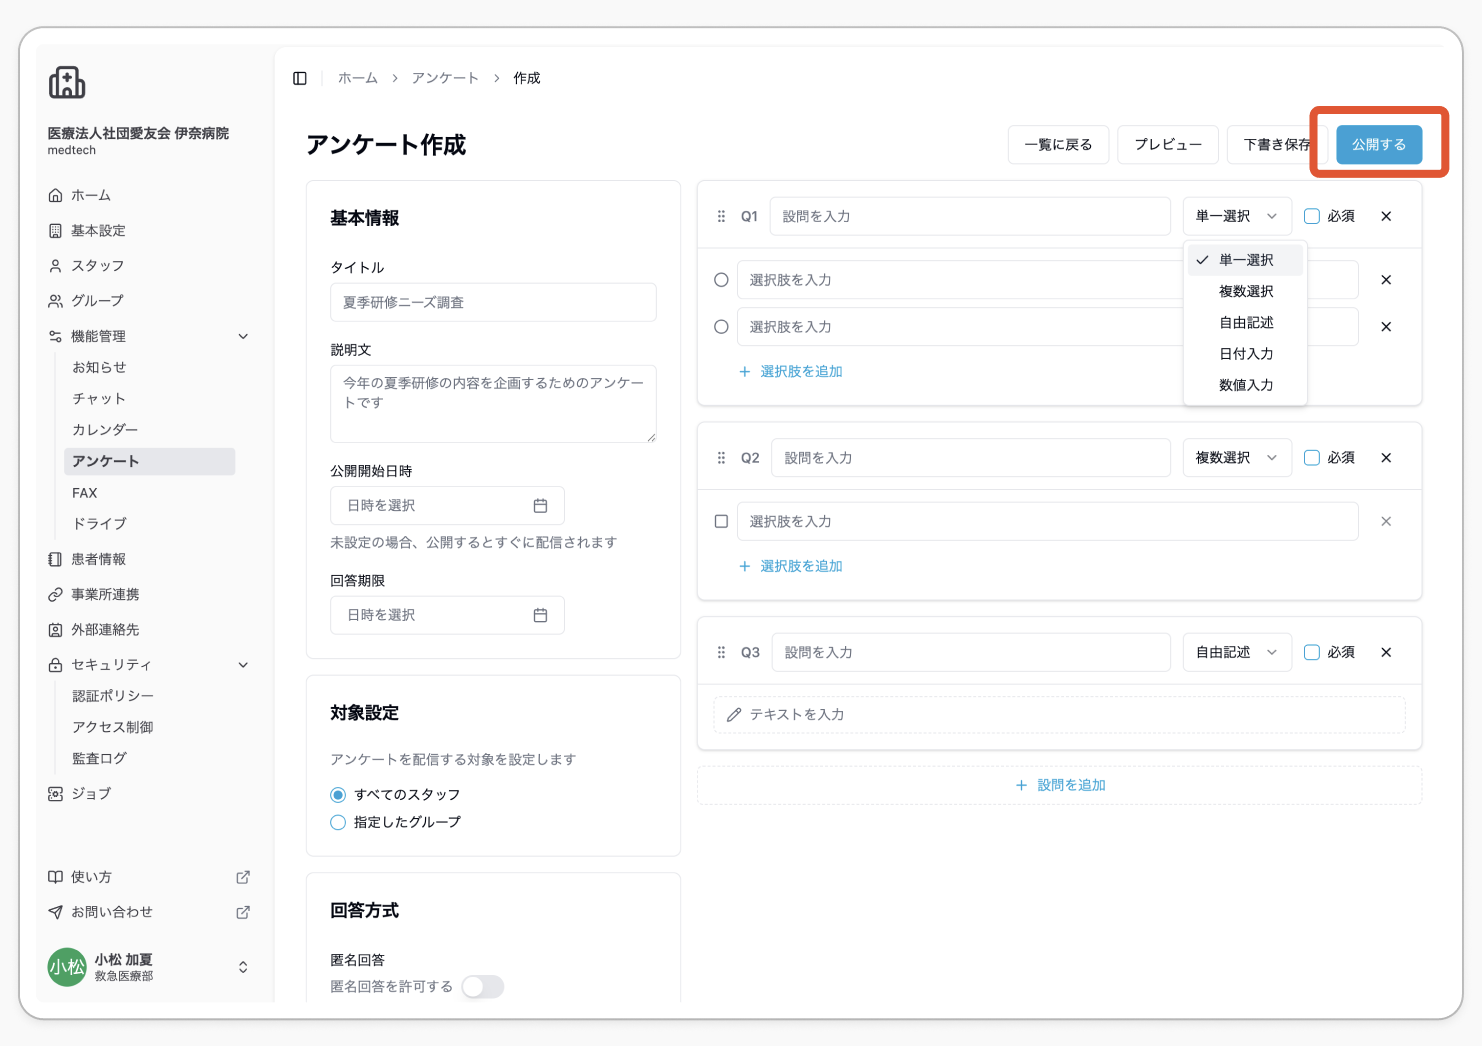Collapse the セキュリティ section chevron

[x=243, y=665]
